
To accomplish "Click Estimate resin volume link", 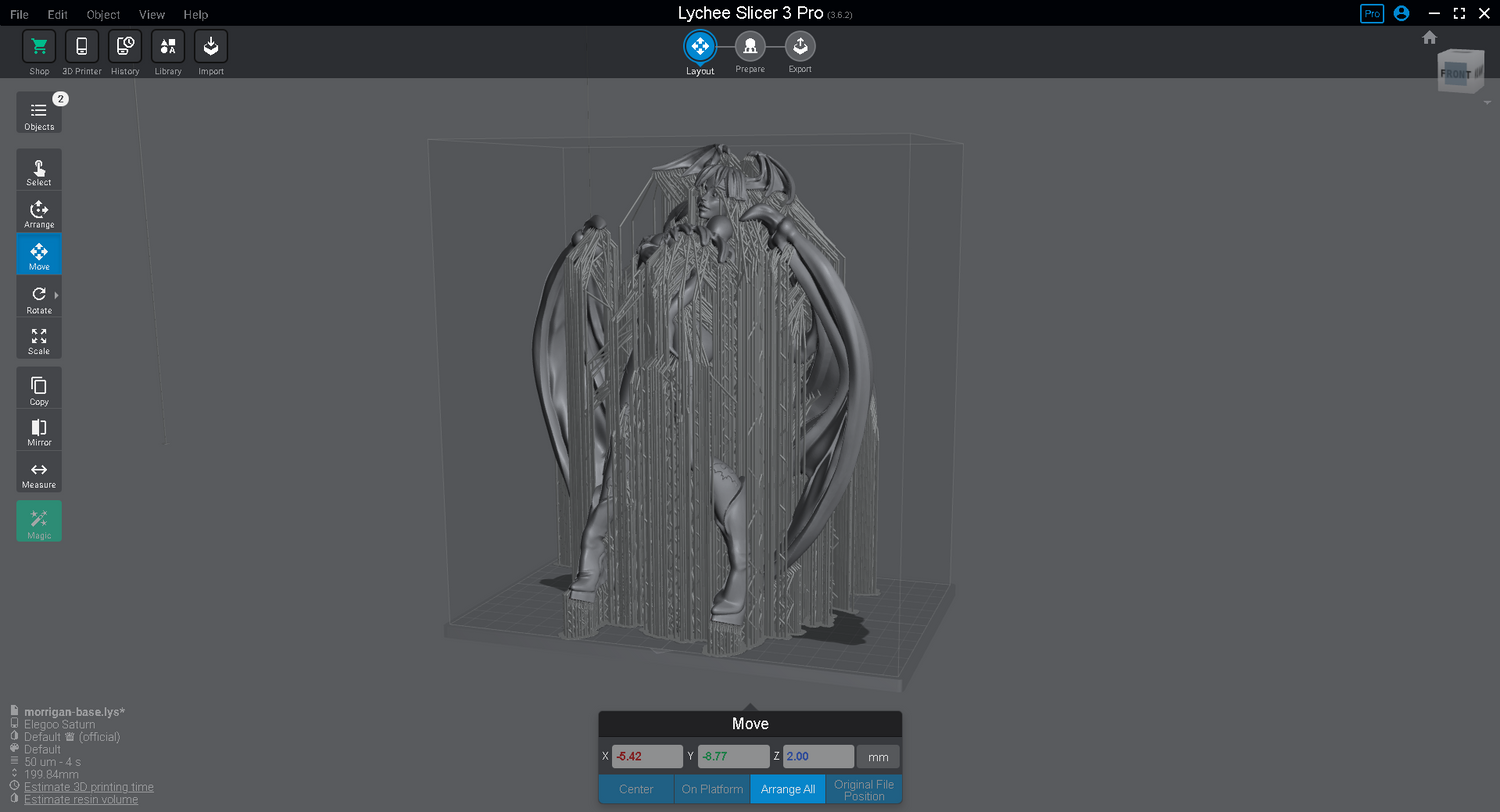I will [x=81, y=799].
